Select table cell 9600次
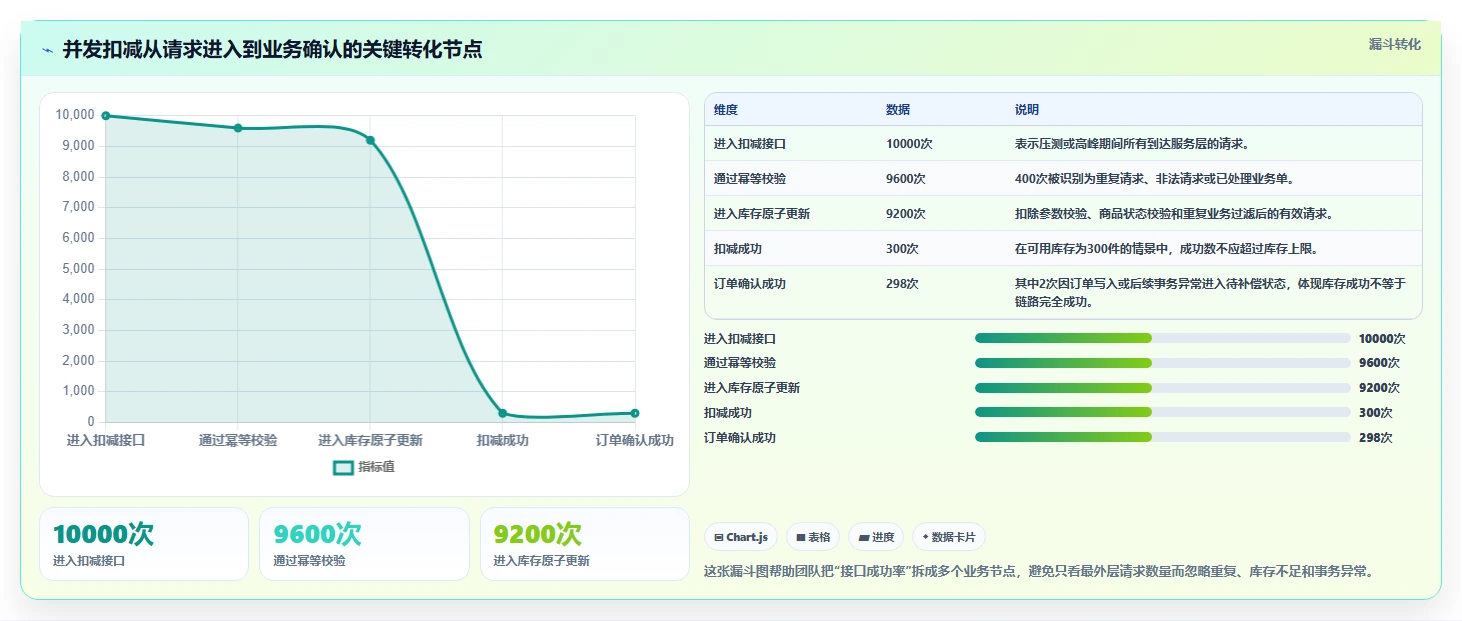 click(x=906, y=179)
